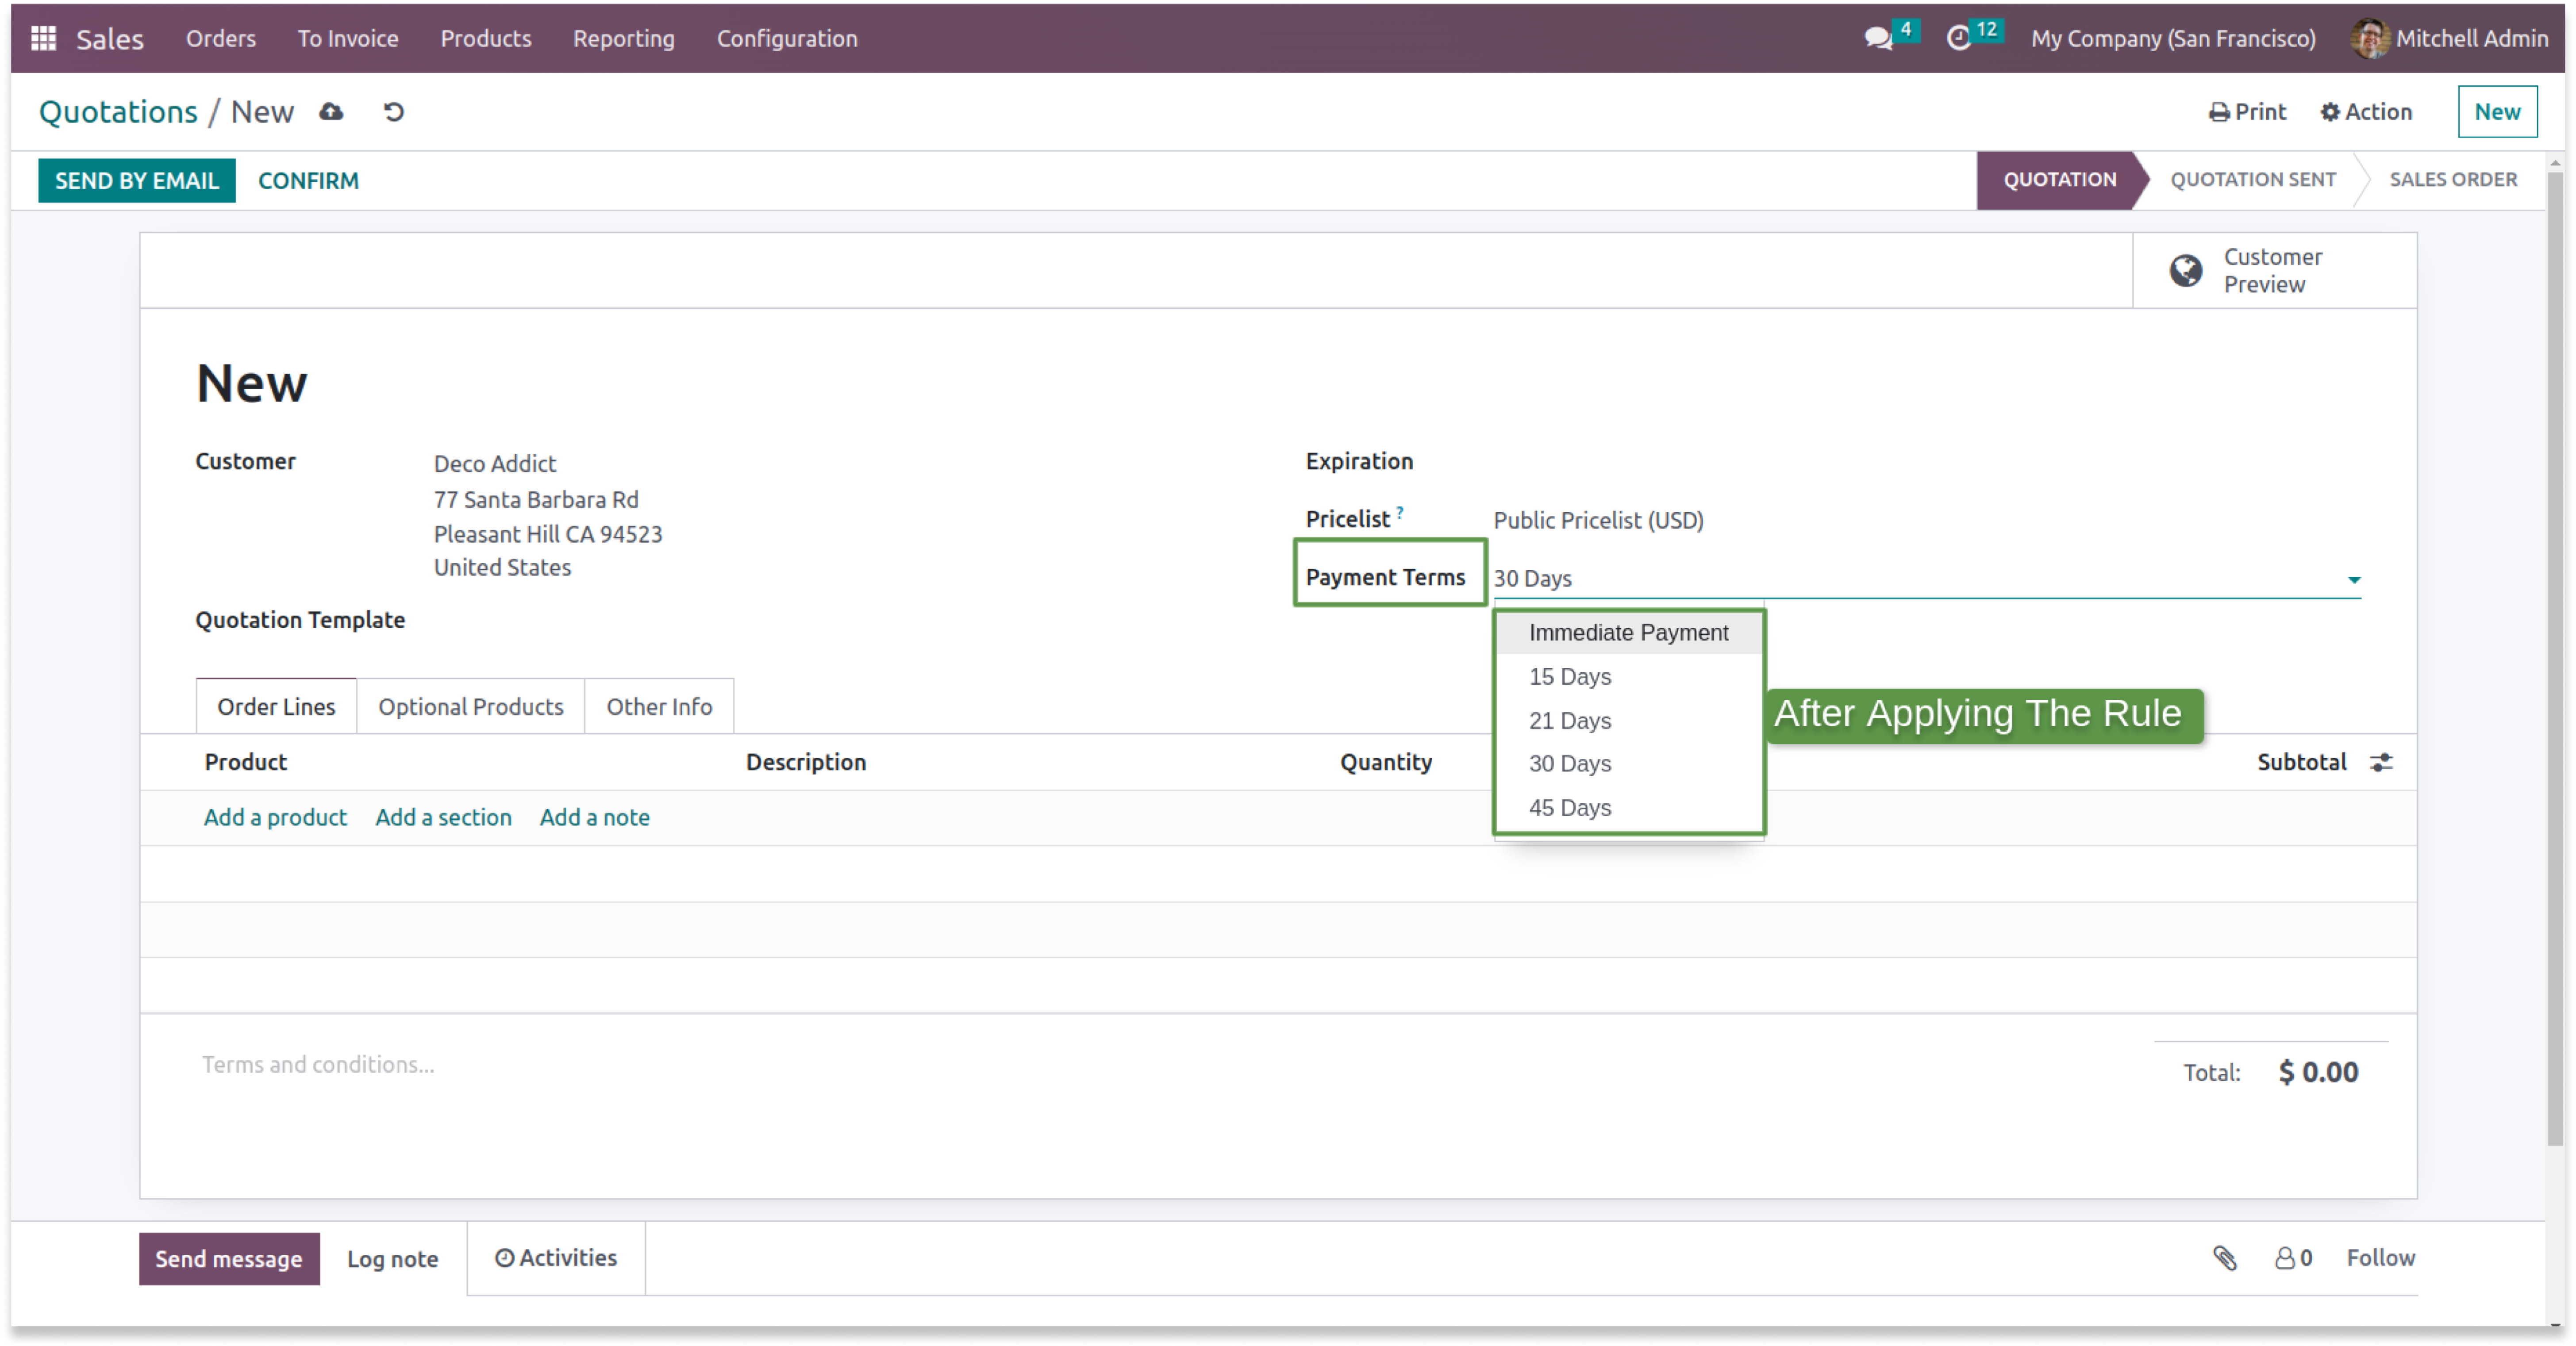Image resolution: width=2576 pixels, height=1346 pixels.
Task: Open the Orders menu
Action: 221,38
